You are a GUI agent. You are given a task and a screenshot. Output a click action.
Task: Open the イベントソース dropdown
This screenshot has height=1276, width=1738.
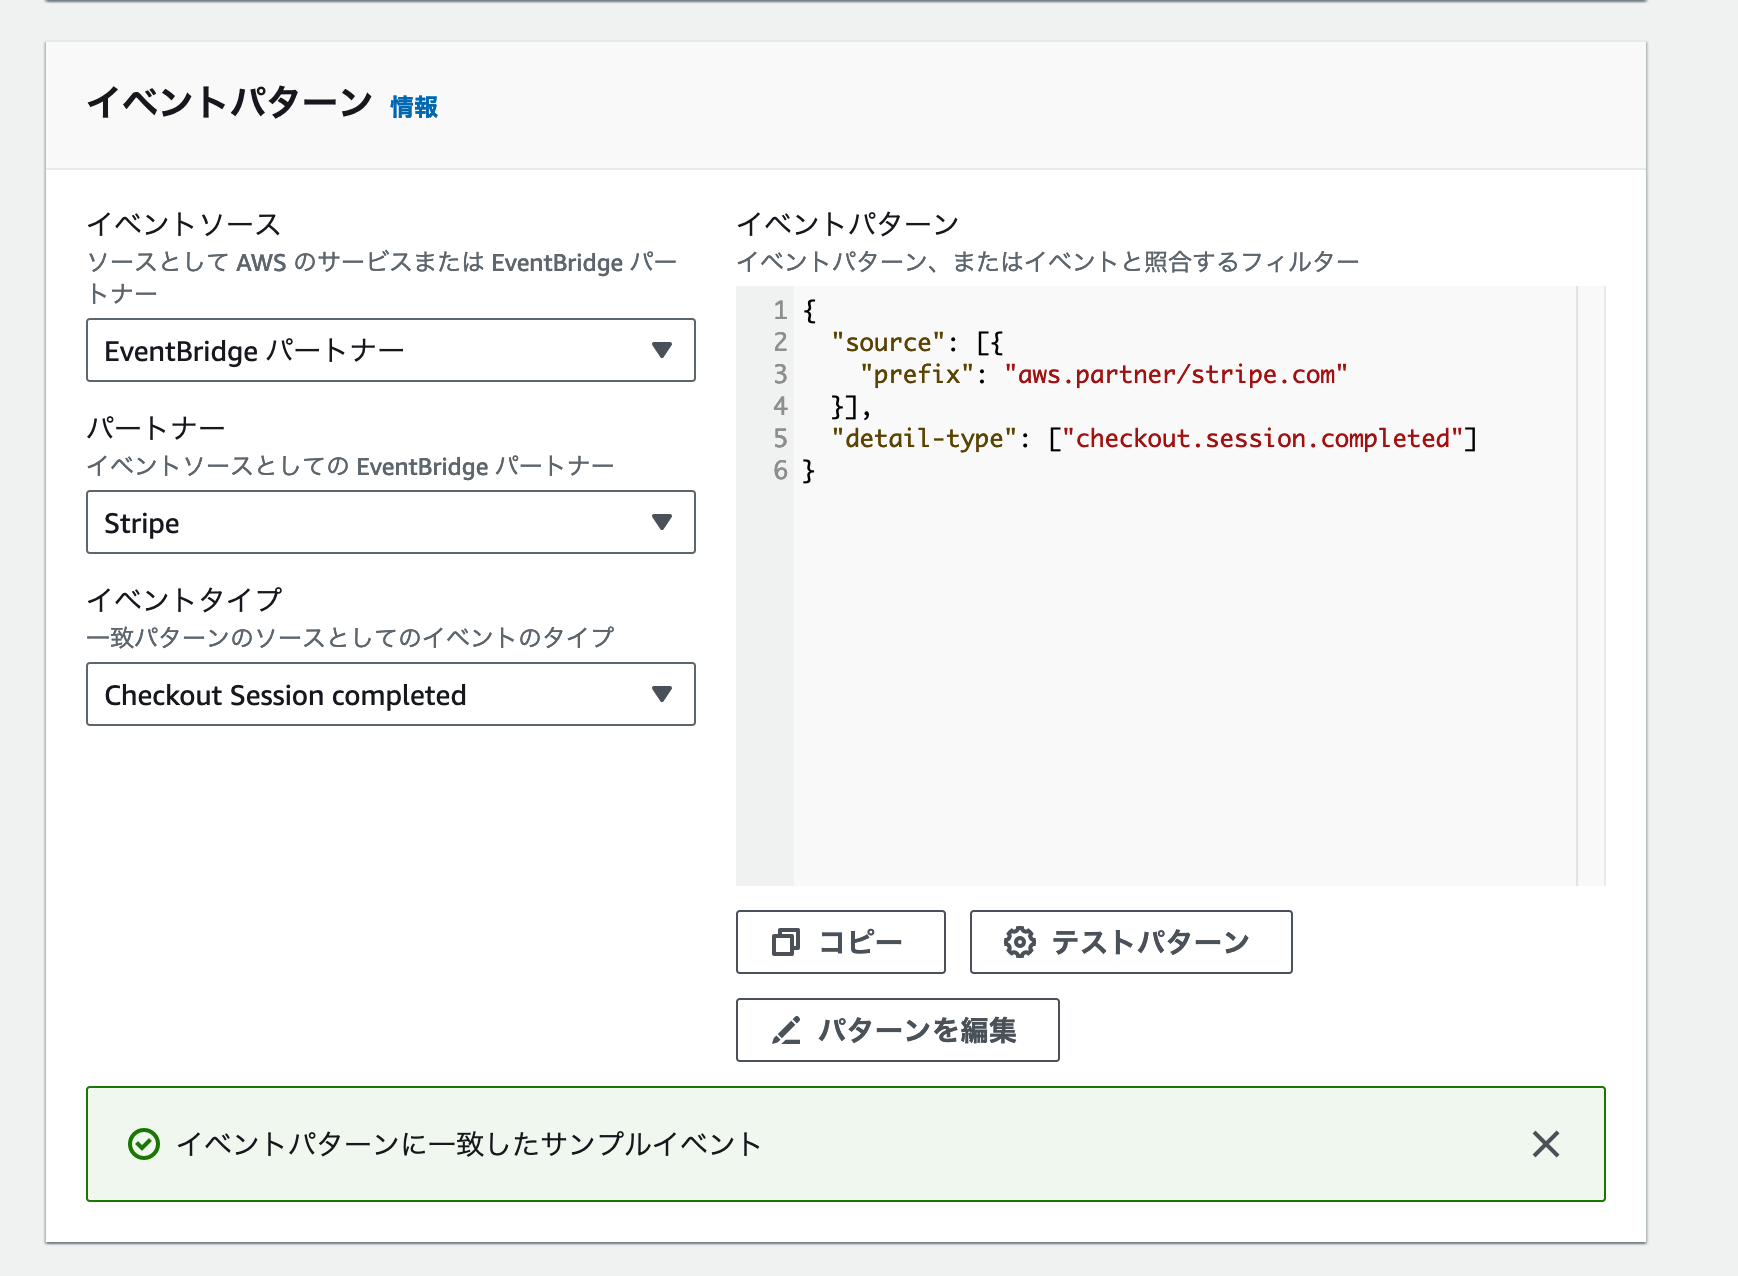click(x=390, y=350)
